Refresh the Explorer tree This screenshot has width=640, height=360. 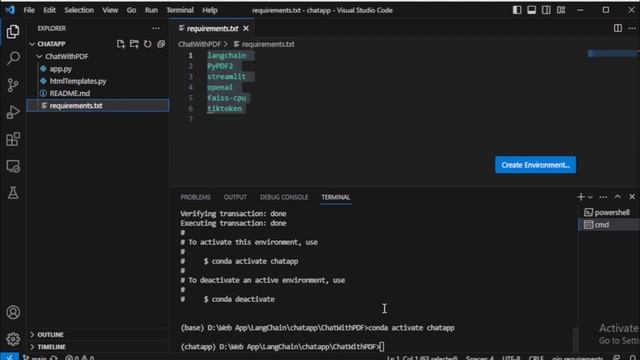tap(147, 44)
